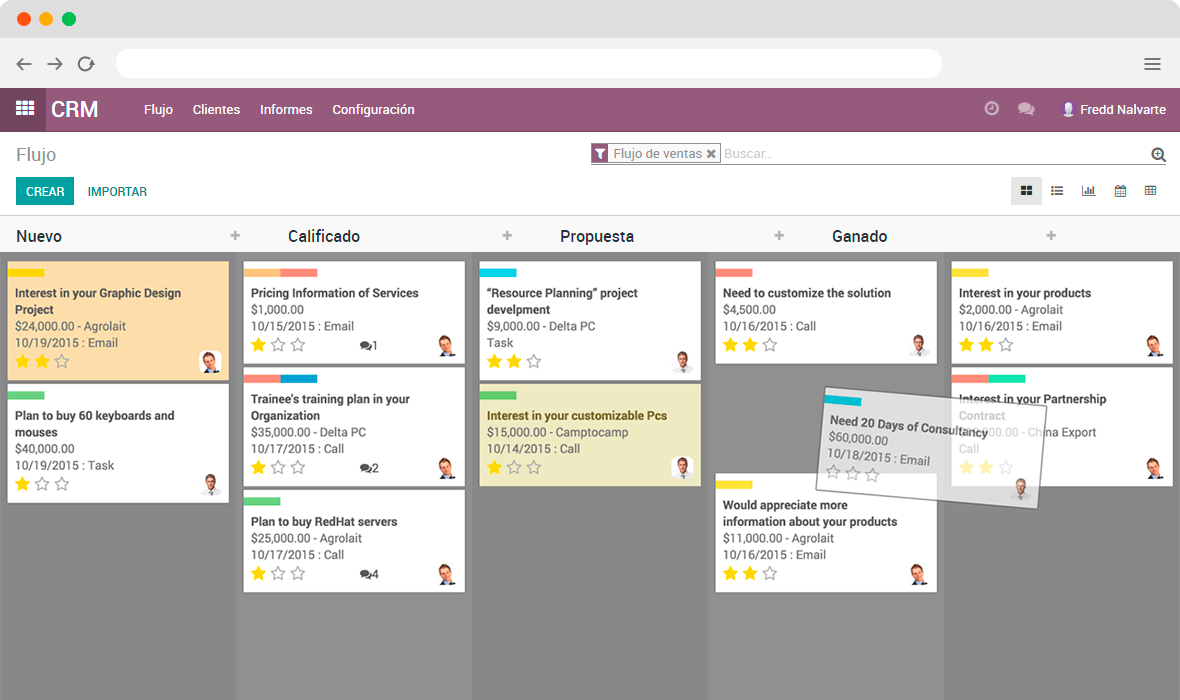1180x700 pixels.
Task: Open the Informes menu
Action: (286, 110)
